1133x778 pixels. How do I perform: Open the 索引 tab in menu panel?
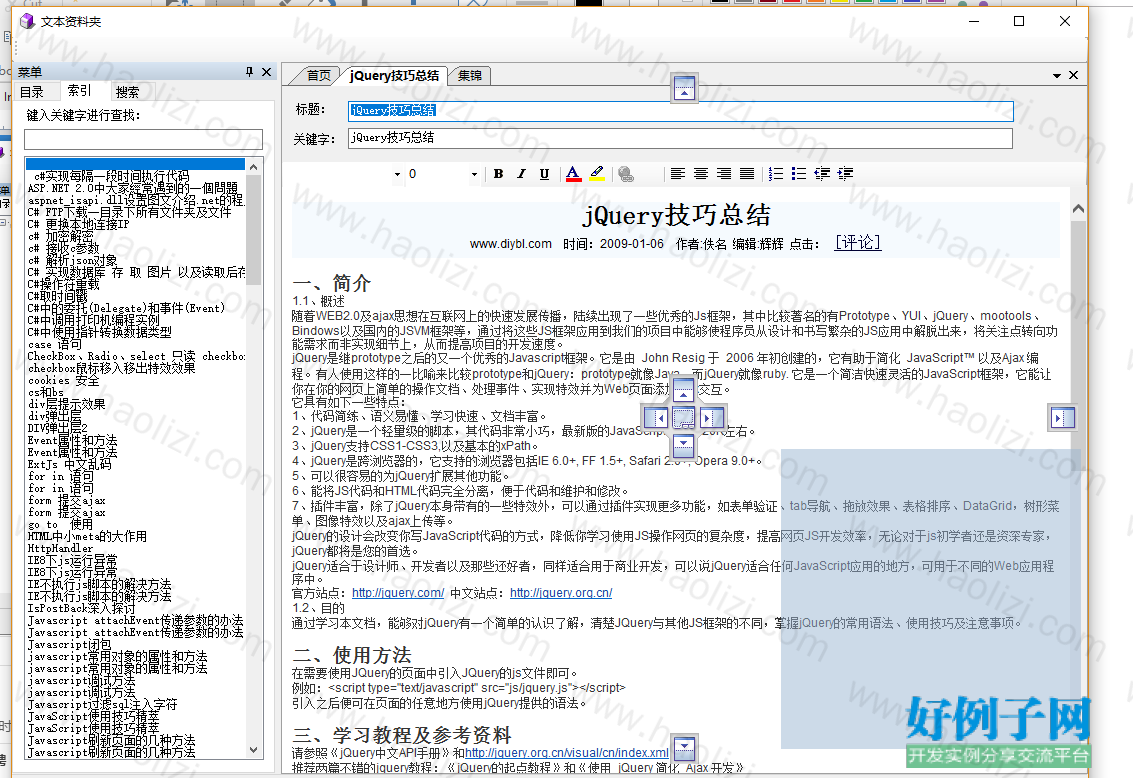point(79,90)
